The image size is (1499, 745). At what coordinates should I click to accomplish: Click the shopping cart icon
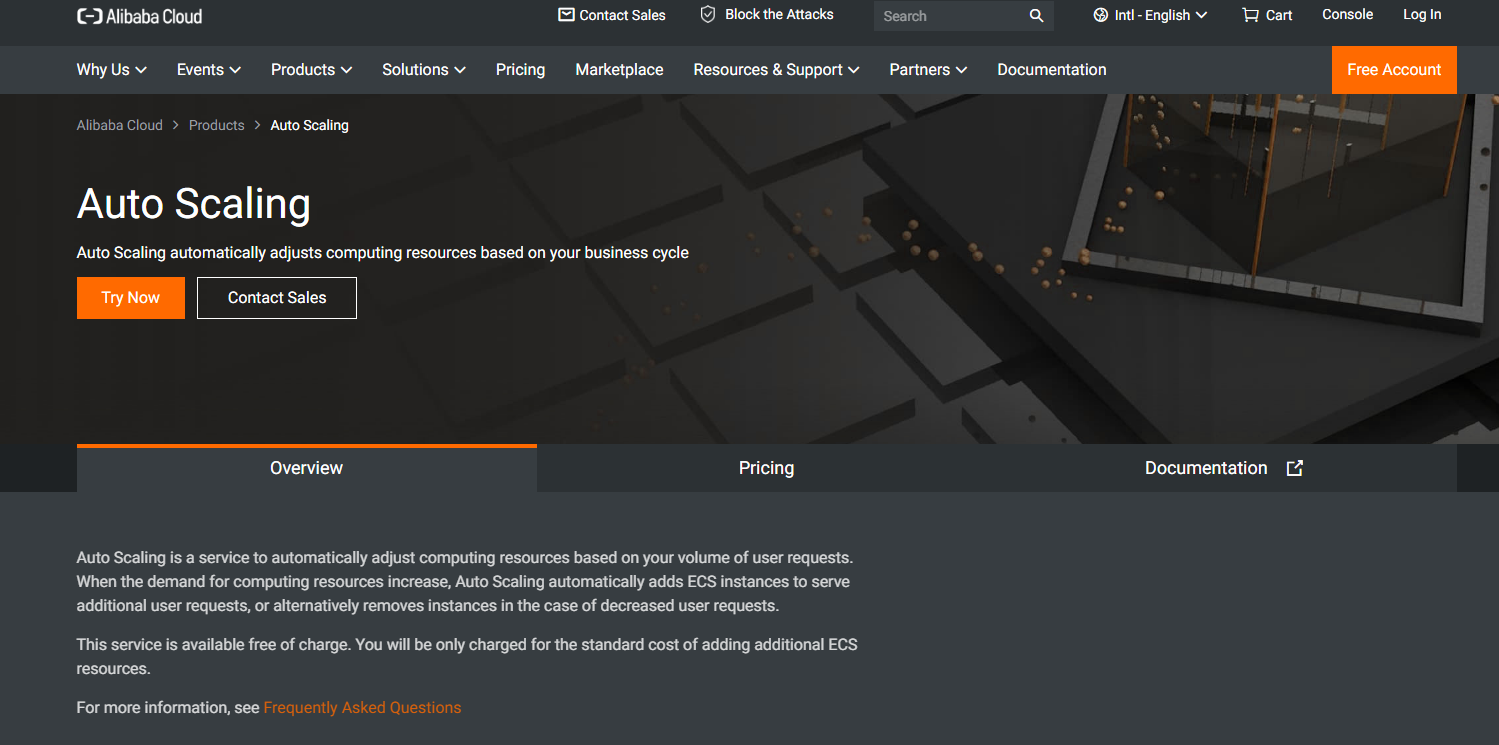click(x=1250, y=15)
